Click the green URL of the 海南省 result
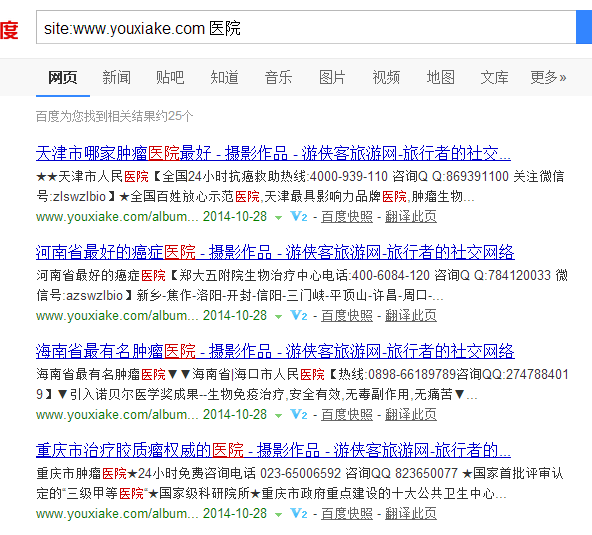Viewport: 592px width, 535px height. tap(117, 415)
